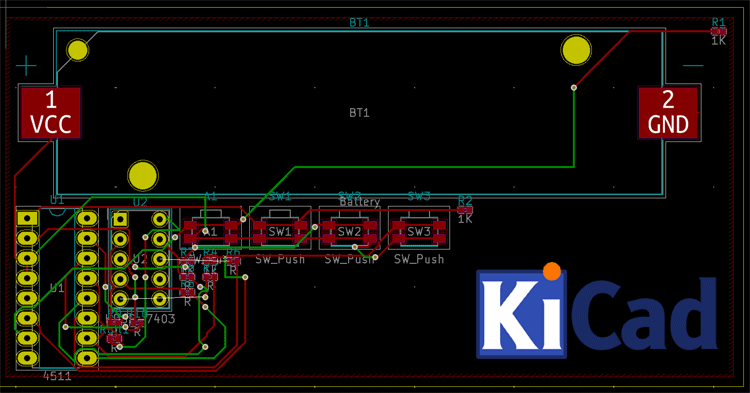Select the R2 resistor pad
The image size is (750, 393).
pos(465,209)
